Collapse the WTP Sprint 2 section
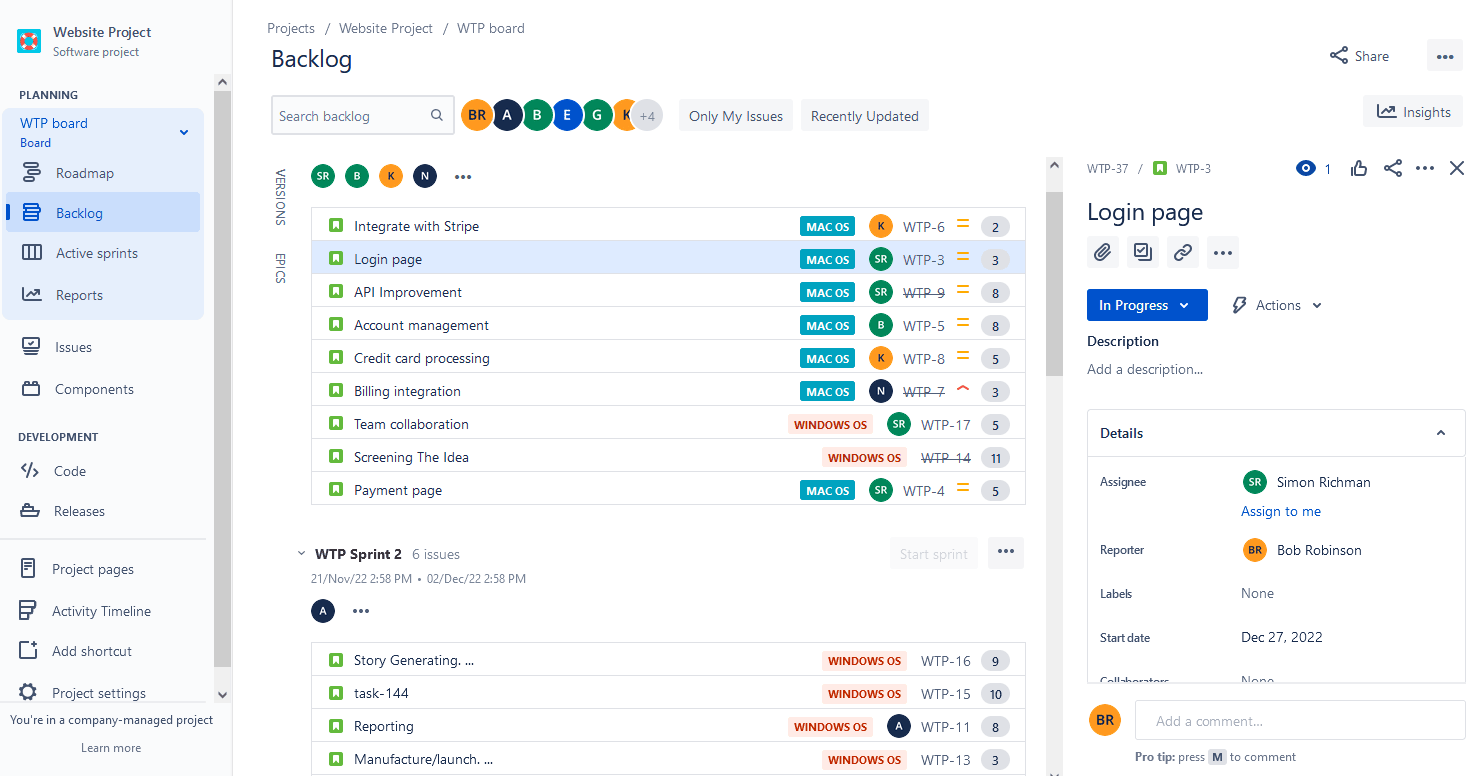This screenshot has height=776, width=1480. (x=302, y=553)
